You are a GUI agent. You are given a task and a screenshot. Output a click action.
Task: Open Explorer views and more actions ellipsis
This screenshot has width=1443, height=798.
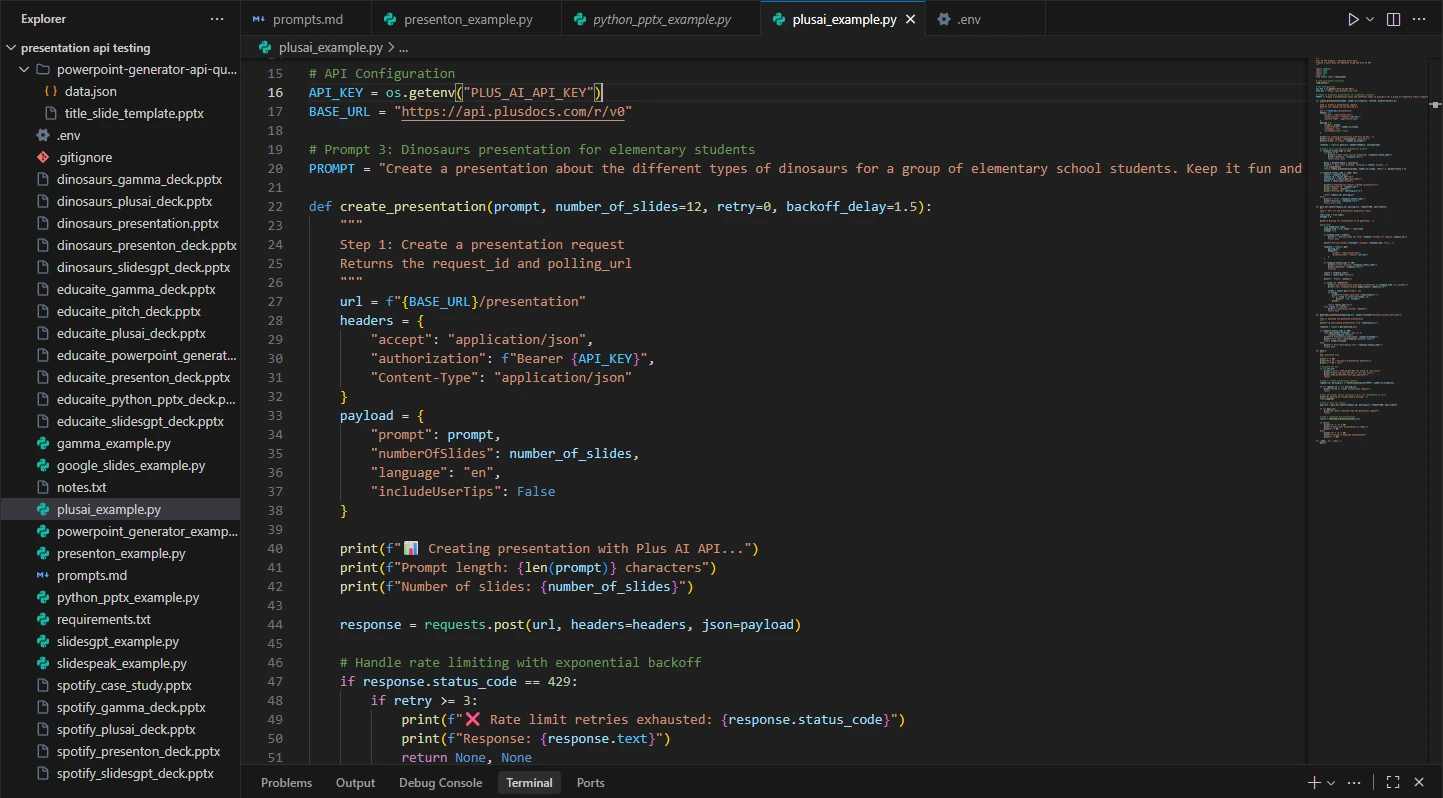[217, 19]
